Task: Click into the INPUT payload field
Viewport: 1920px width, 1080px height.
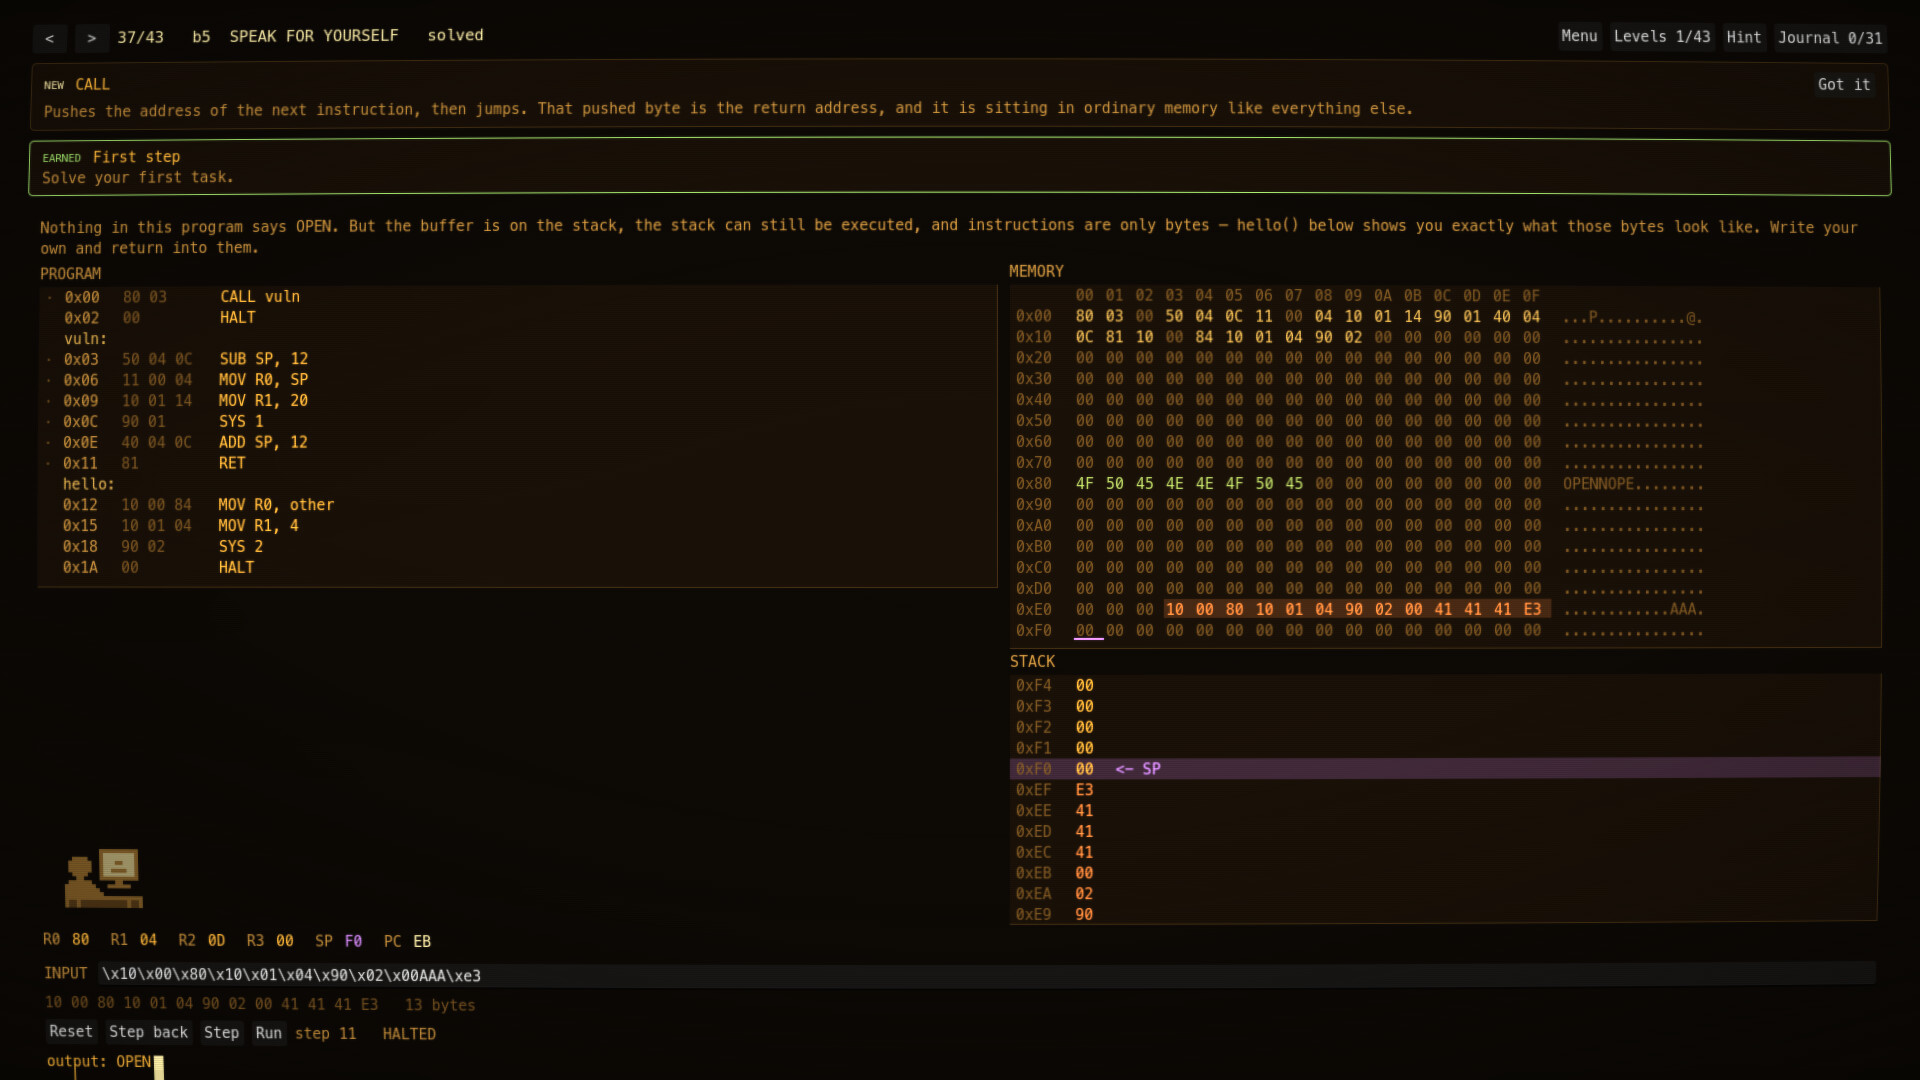Action: coord(986,975)
